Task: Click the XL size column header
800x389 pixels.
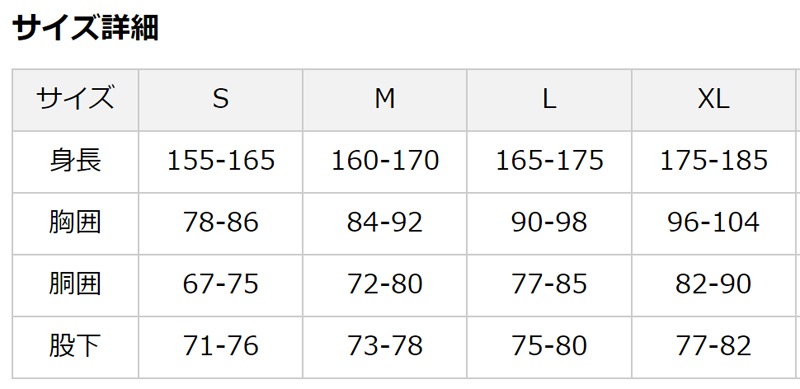Action: 714,100
